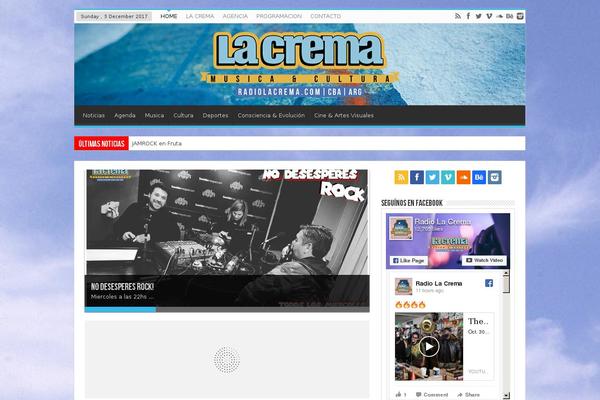Open Musica category

[x=154, y=115]
